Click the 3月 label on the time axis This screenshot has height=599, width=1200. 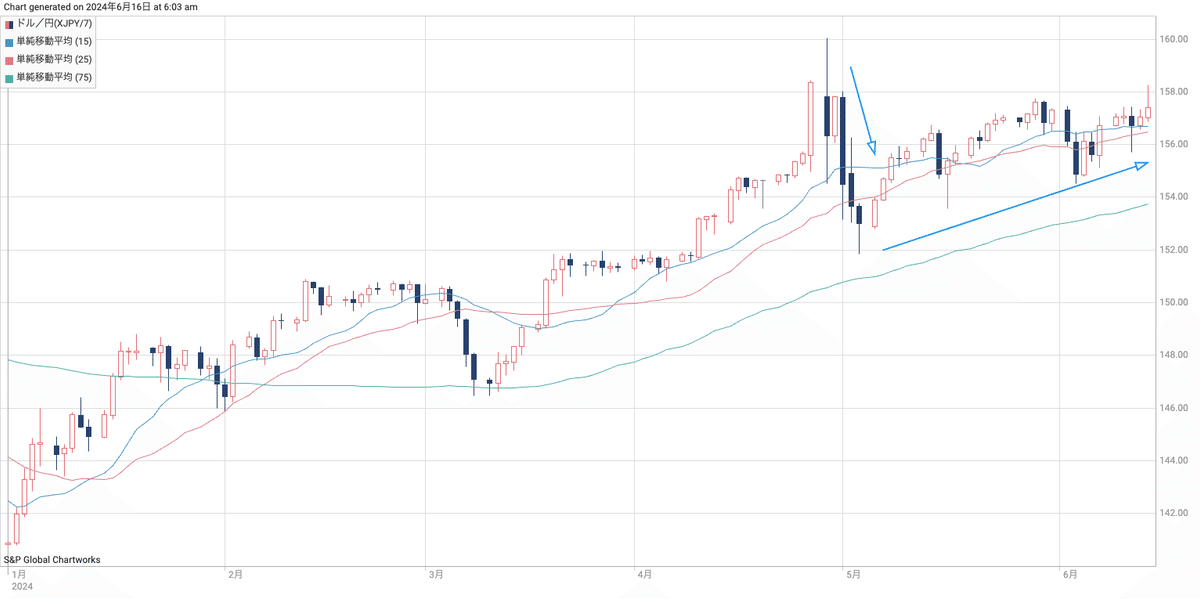[436, 575]
